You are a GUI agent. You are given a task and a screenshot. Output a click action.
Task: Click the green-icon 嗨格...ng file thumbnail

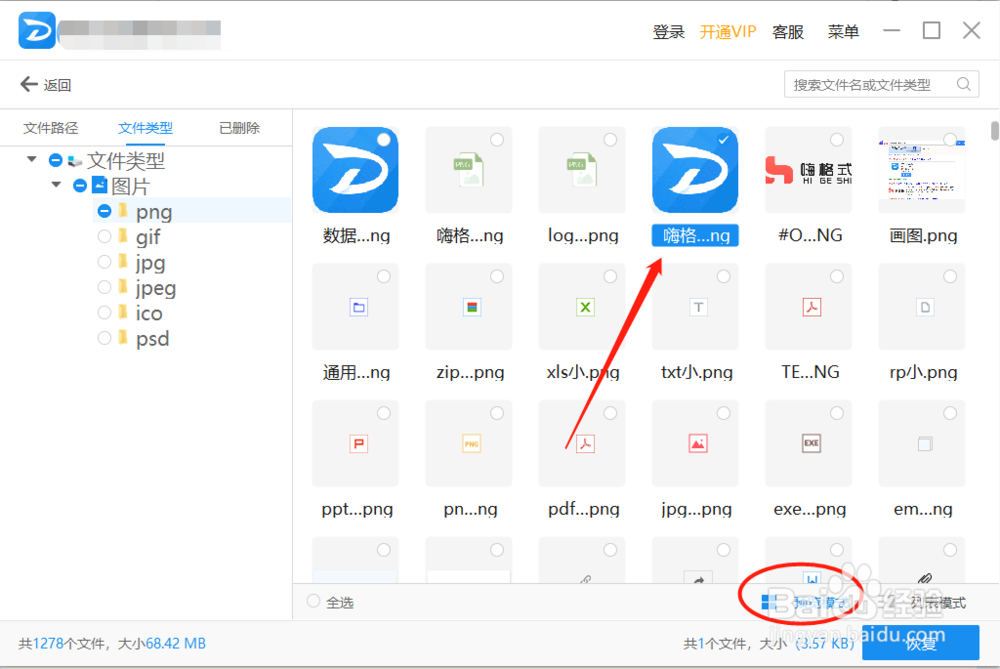pos(469,170)
